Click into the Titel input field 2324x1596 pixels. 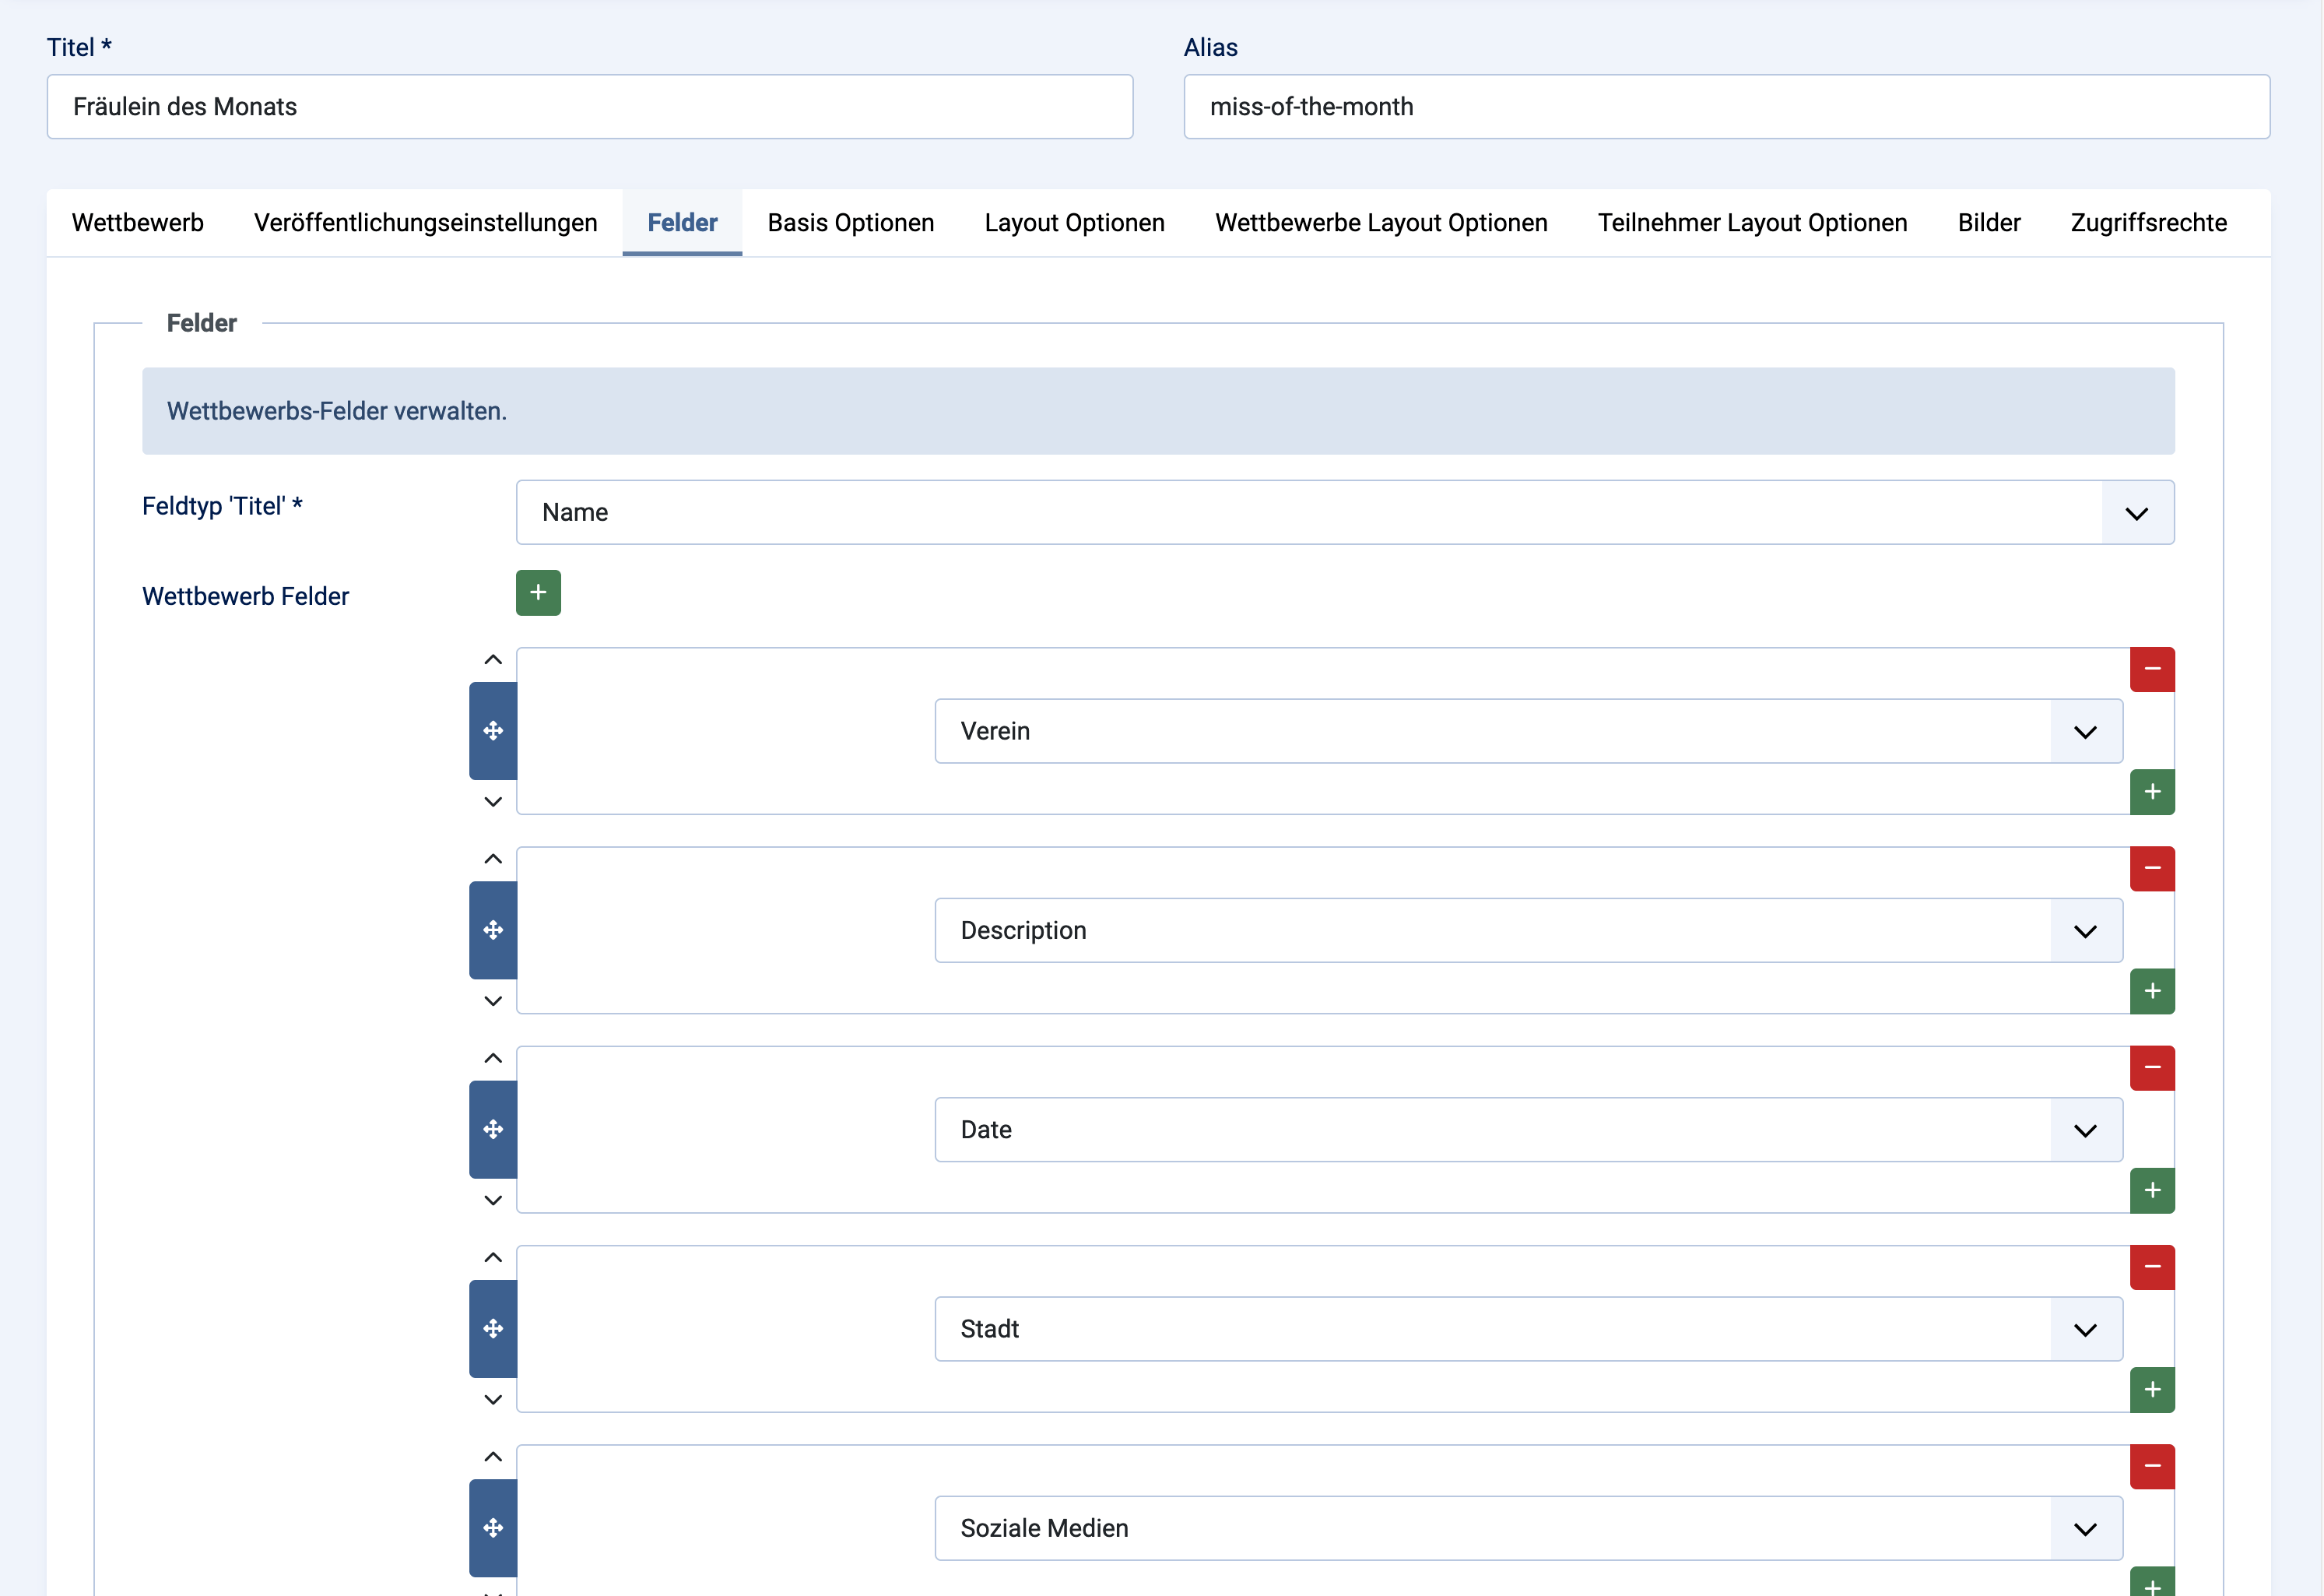point(589,107)
